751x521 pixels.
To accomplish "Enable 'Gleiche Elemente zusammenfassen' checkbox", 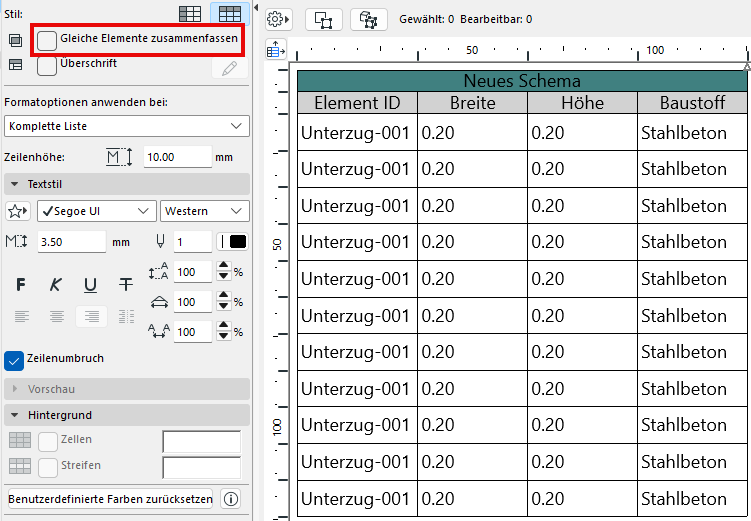I will pyautogui.click(x=47, y=39).
